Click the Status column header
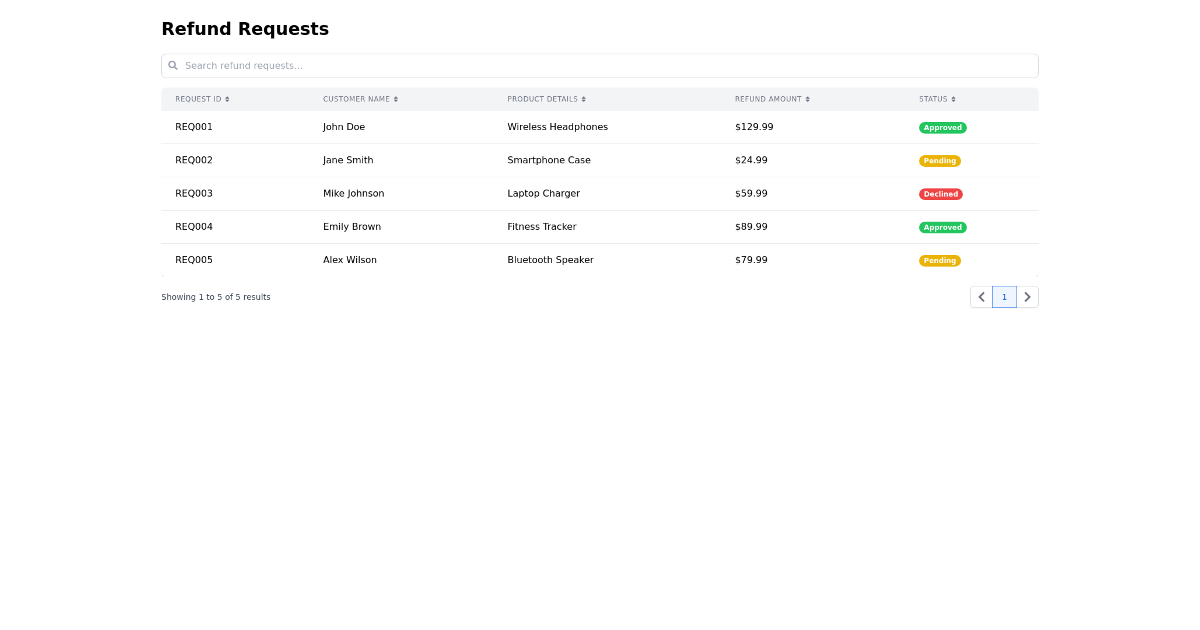 pyautogui.click(x=933, y=99)
